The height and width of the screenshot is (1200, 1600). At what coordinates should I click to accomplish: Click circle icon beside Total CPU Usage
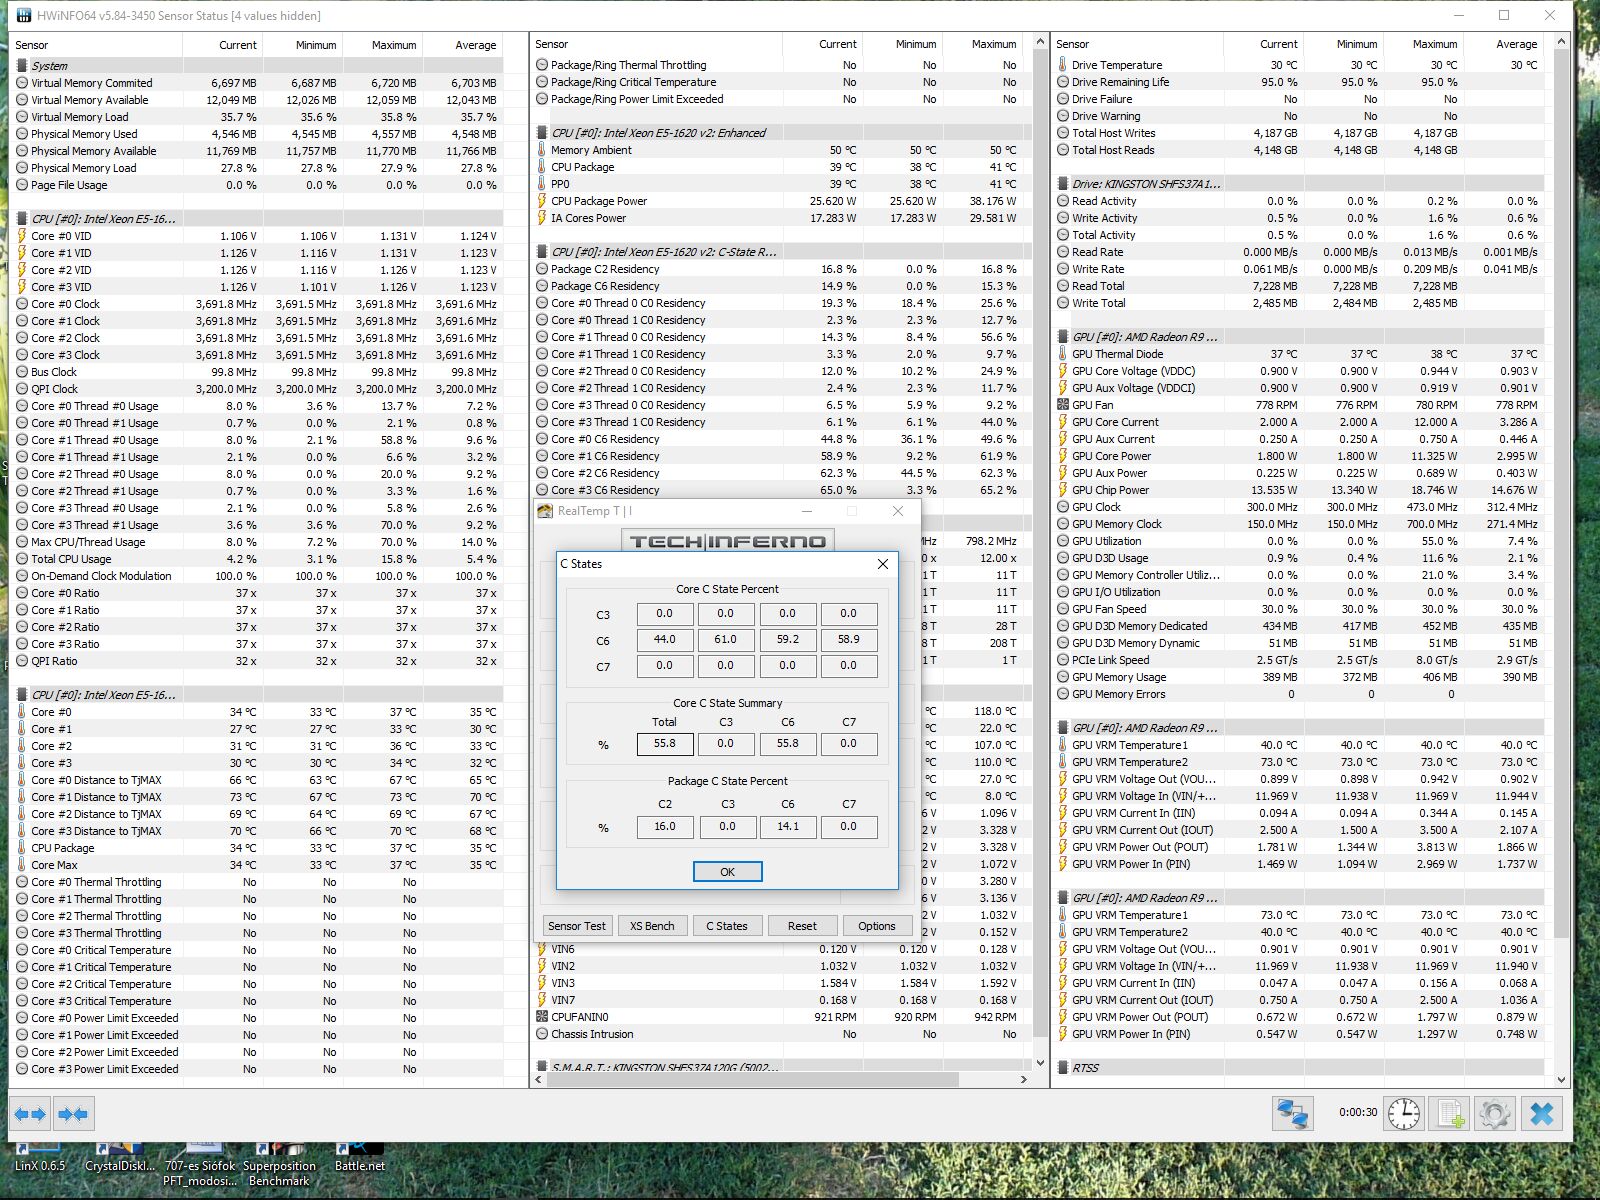22,559
